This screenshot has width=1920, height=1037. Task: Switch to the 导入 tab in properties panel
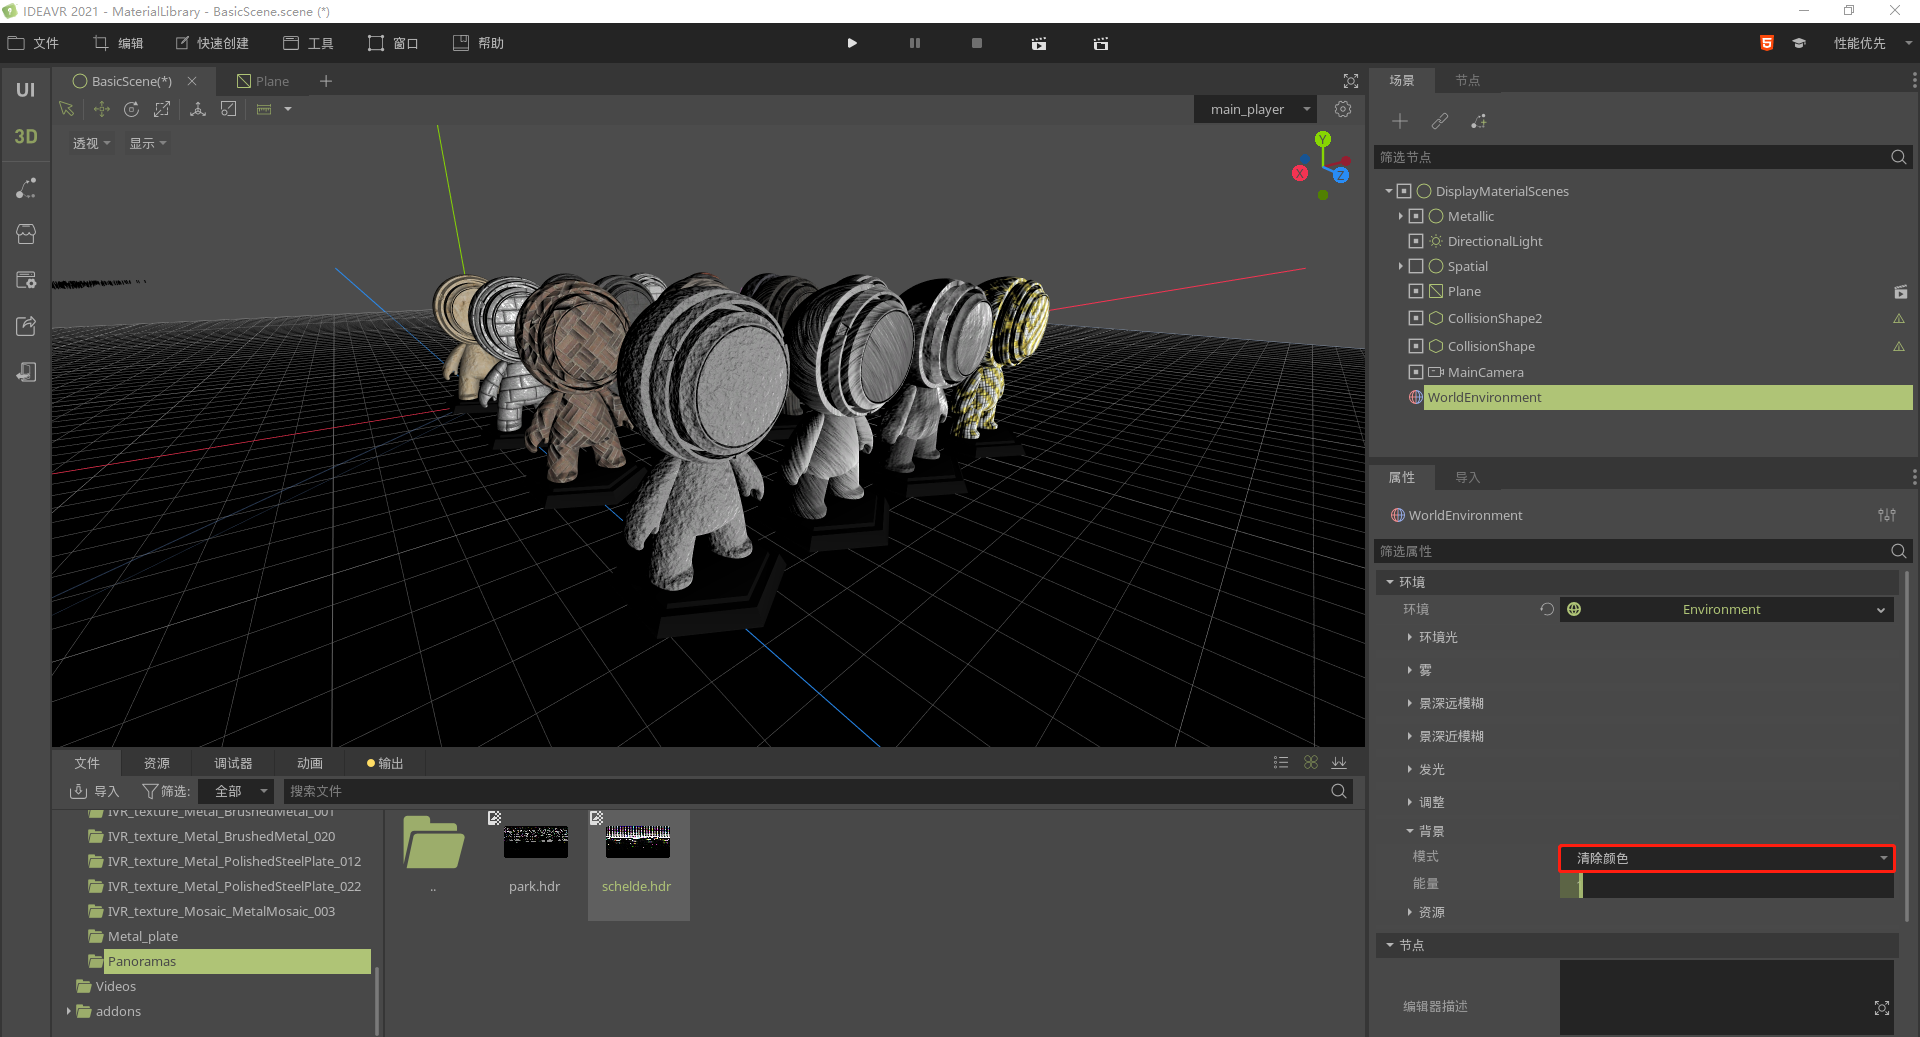pyautogui.click(x=1467, y=477)
